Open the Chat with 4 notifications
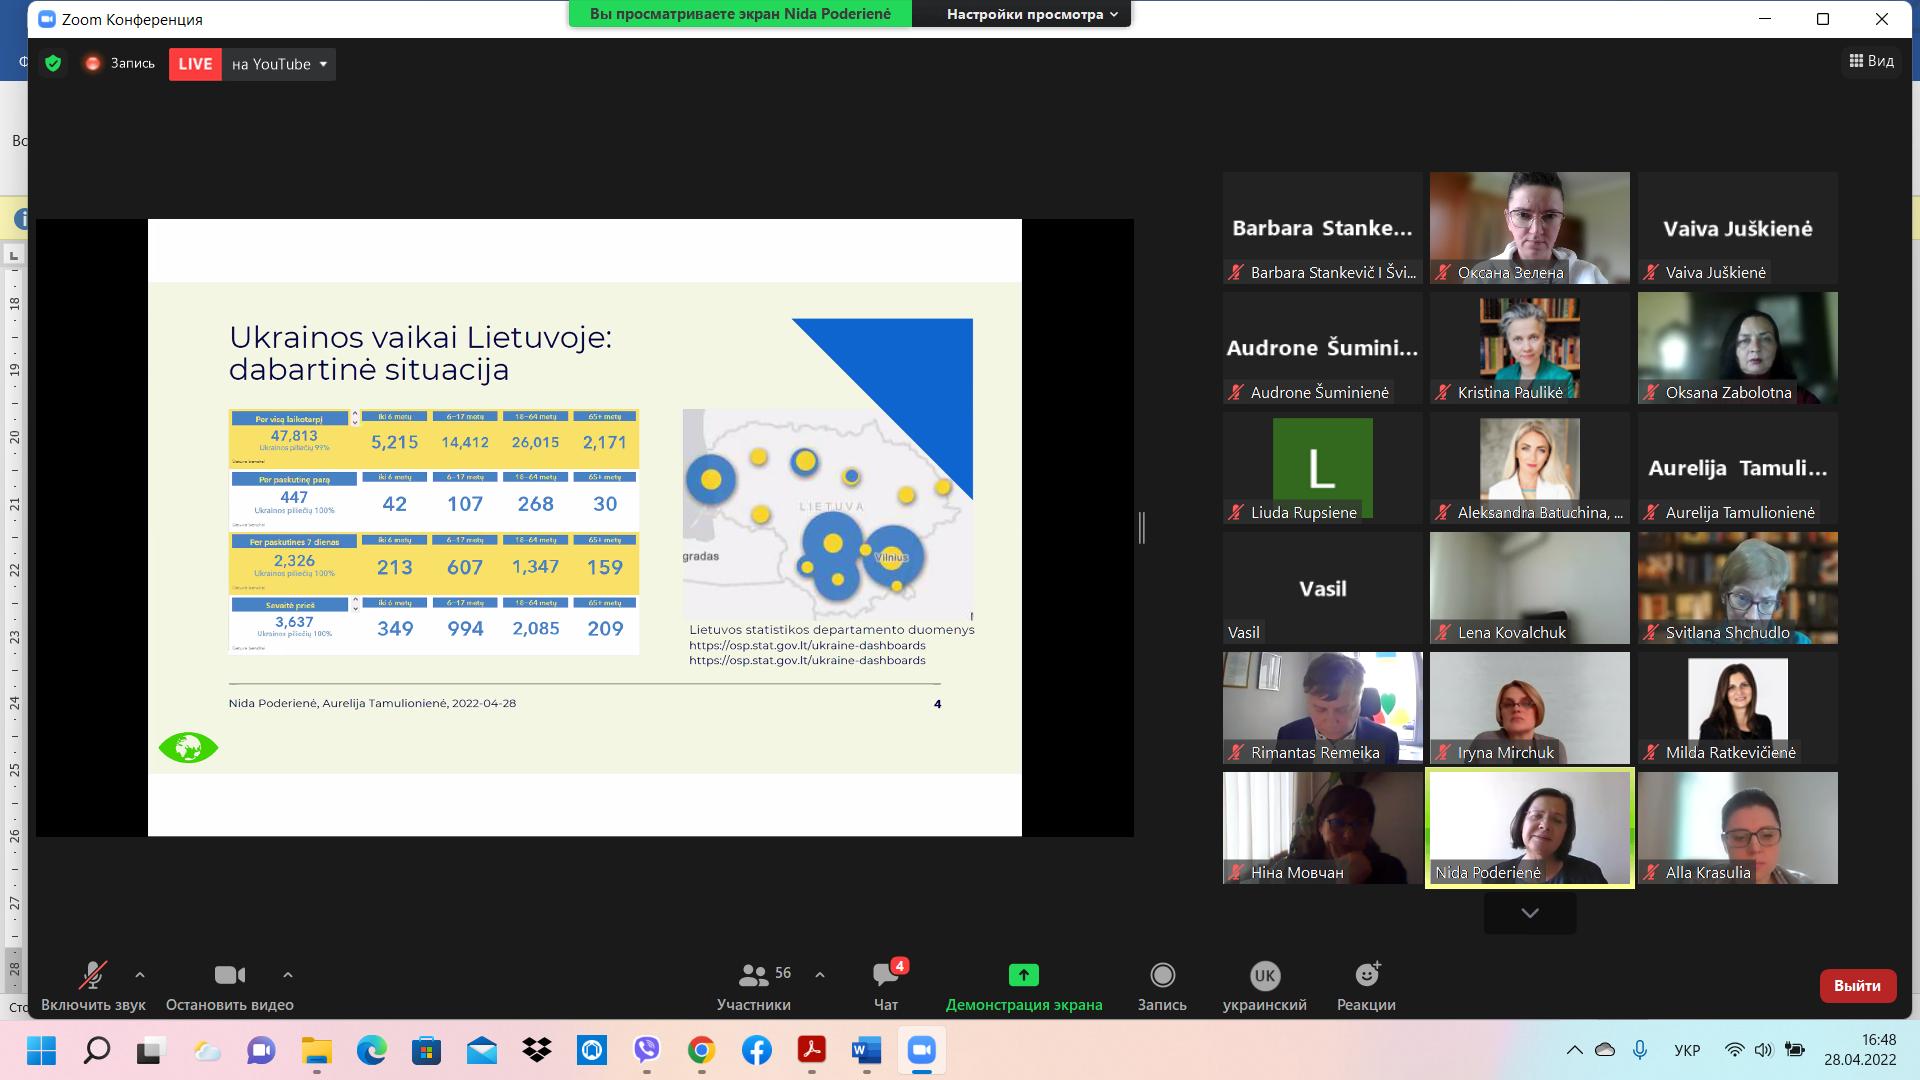This screenshot has height=1080, width=1920. pyautogui.click(x=885, y=975)
